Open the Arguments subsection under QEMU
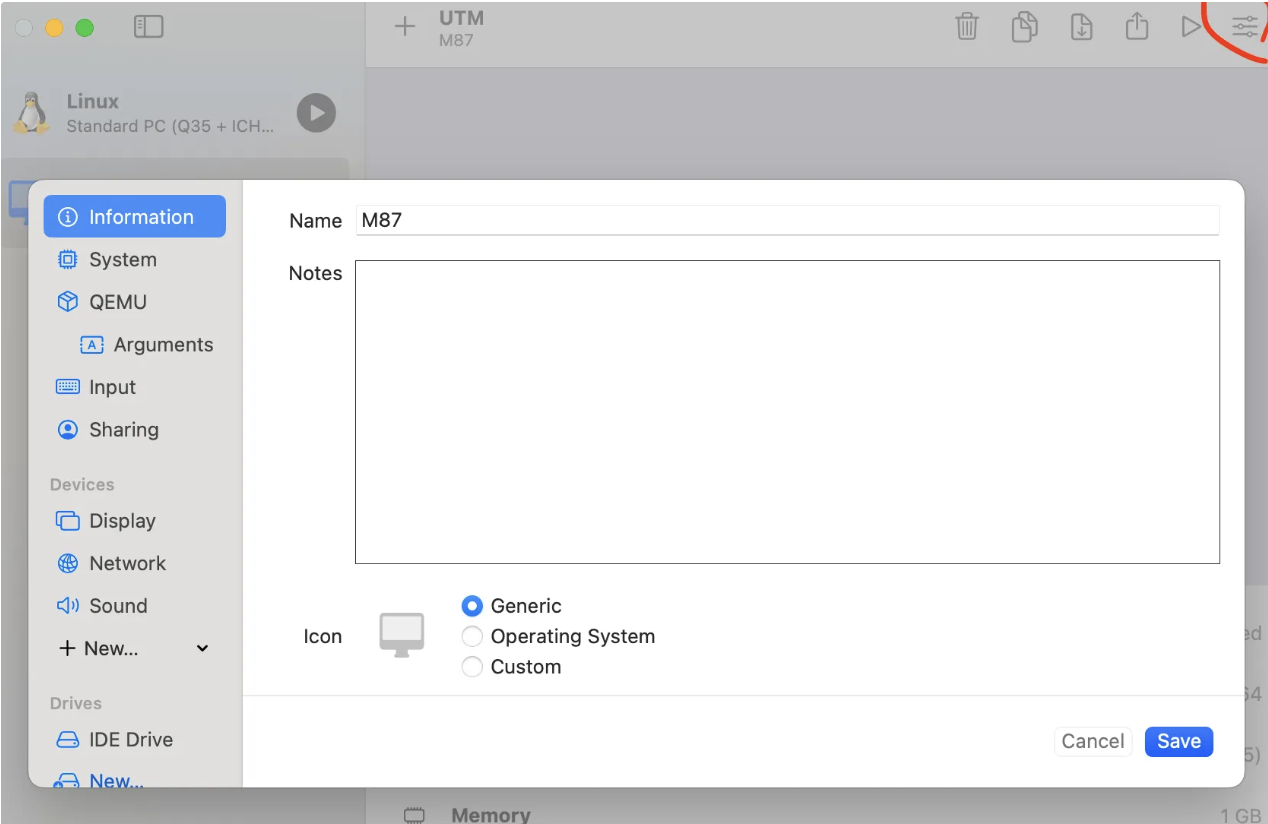This screenshot has height=824, width=1268. [146, 345]
